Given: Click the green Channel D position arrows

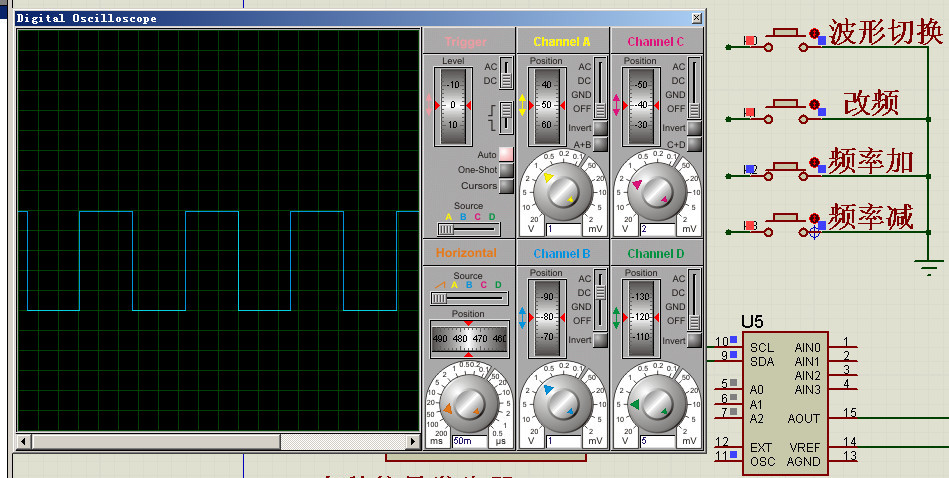Looking at the screenshot, I should 616,317.
